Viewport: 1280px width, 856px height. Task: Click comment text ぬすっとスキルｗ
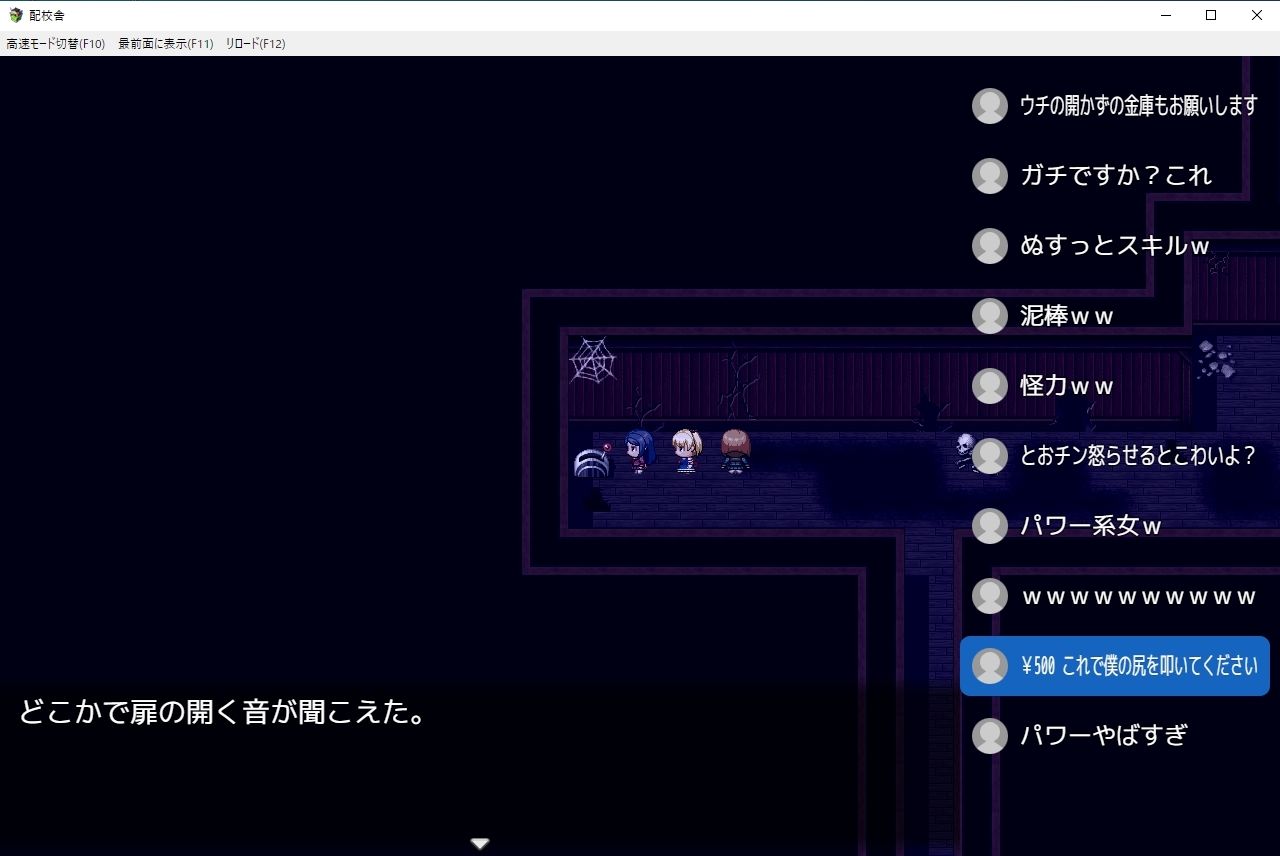tap(1115, 246)
